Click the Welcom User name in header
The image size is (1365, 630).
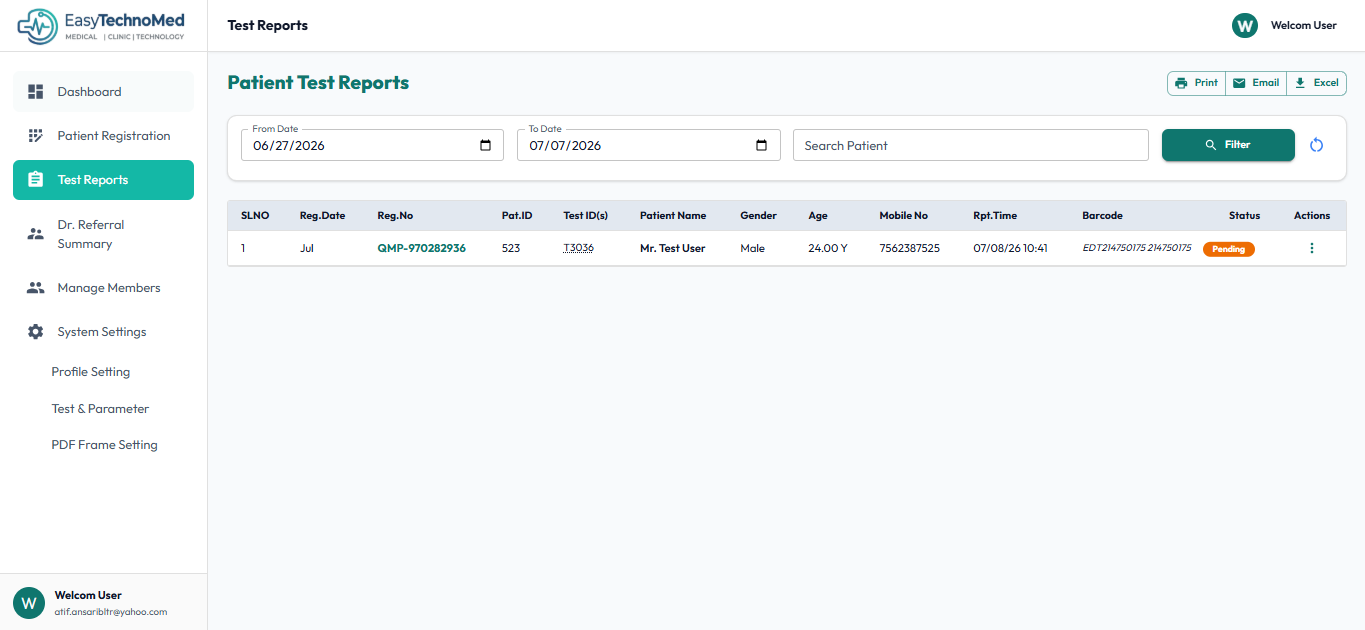(1303, 25)
